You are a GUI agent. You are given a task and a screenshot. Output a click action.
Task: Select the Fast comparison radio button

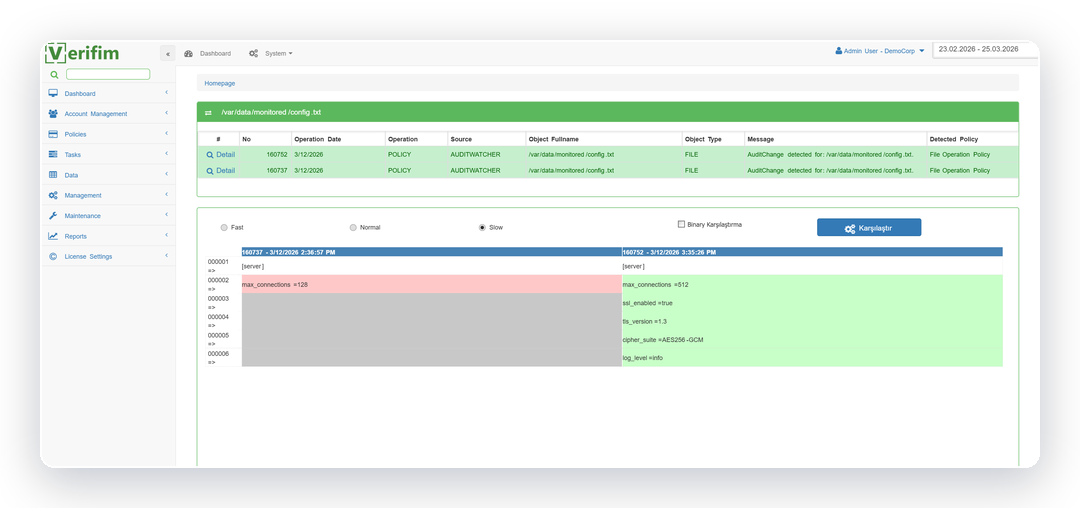(x=223, y=227)
